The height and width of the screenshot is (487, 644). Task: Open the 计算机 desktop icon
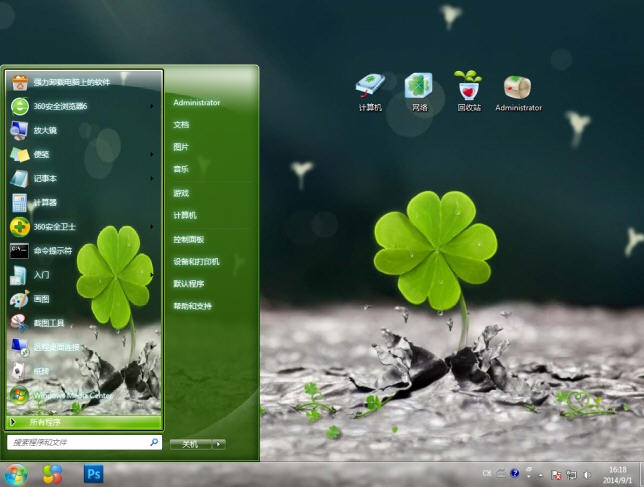(x=370, y=90)
